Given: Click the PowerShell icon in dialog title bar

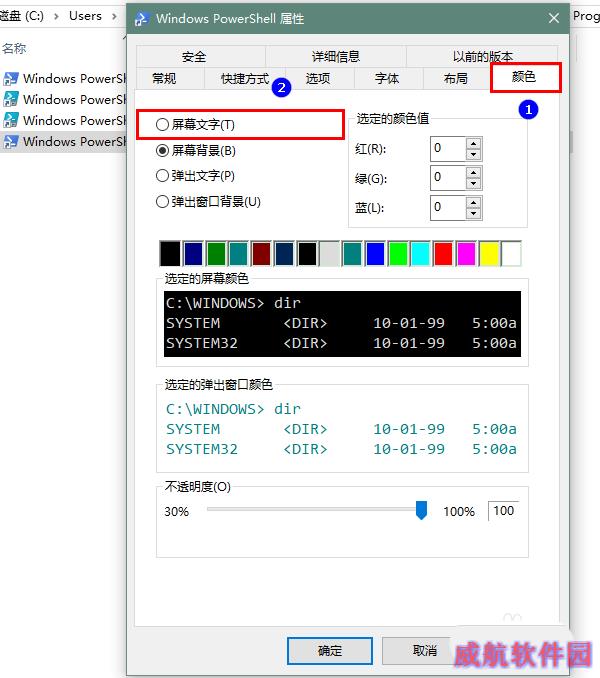Looking at the screenshot, I should click(142, 19).
